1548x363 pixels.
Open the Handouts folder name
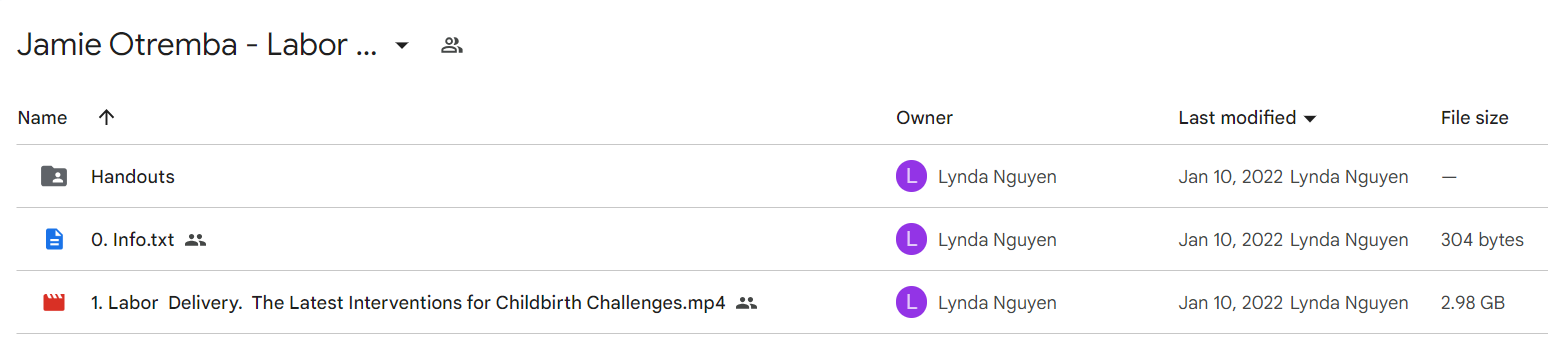coord(133,177)
